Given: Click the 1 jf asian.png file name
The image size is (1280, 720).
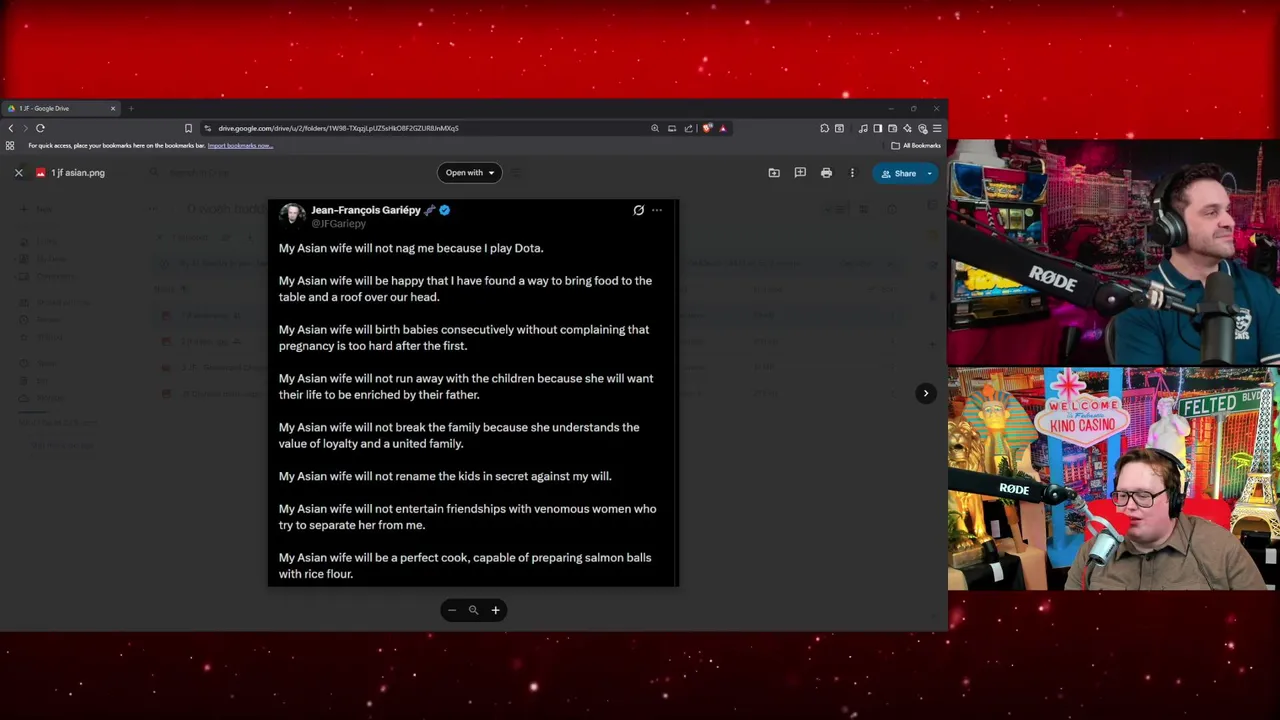Looking at the screenshot, I should pyautogui.click(x=78, y=173).
